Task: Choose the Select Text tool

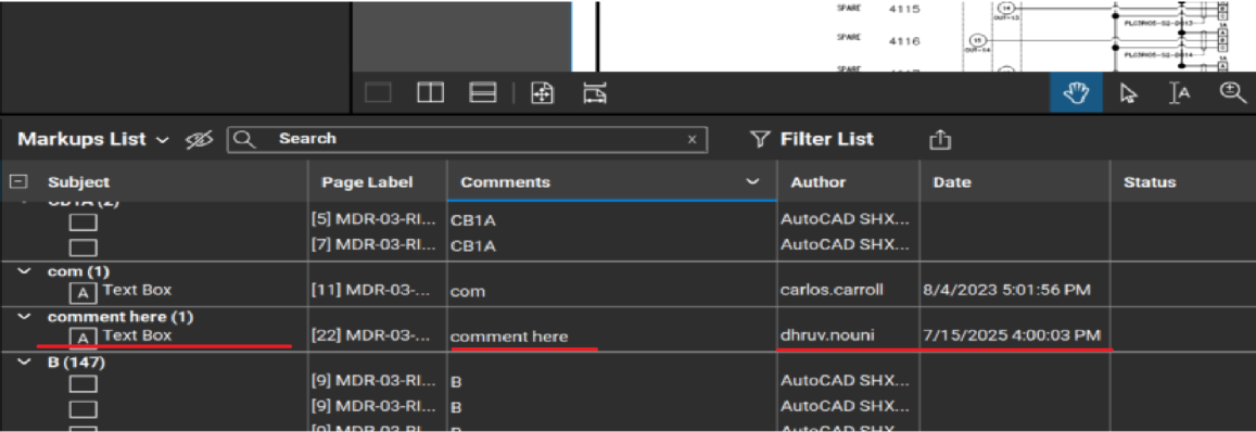Action: pos(1180,93)
